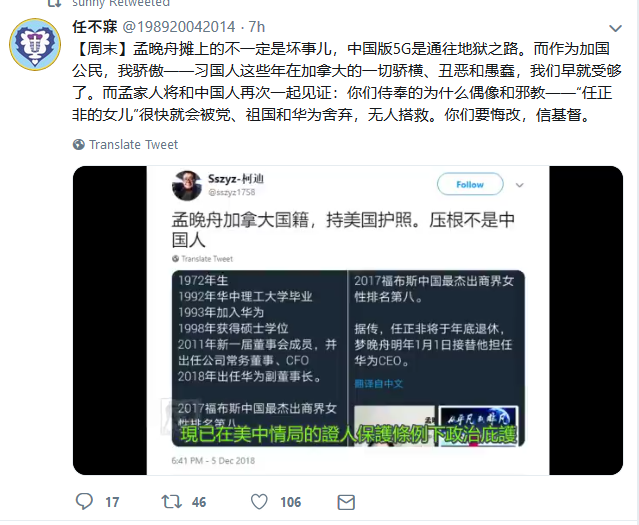The height and width of the screenshot is (525, 639).
Task: Open the 7h timestamp link
Action: [x=257, y=27]
